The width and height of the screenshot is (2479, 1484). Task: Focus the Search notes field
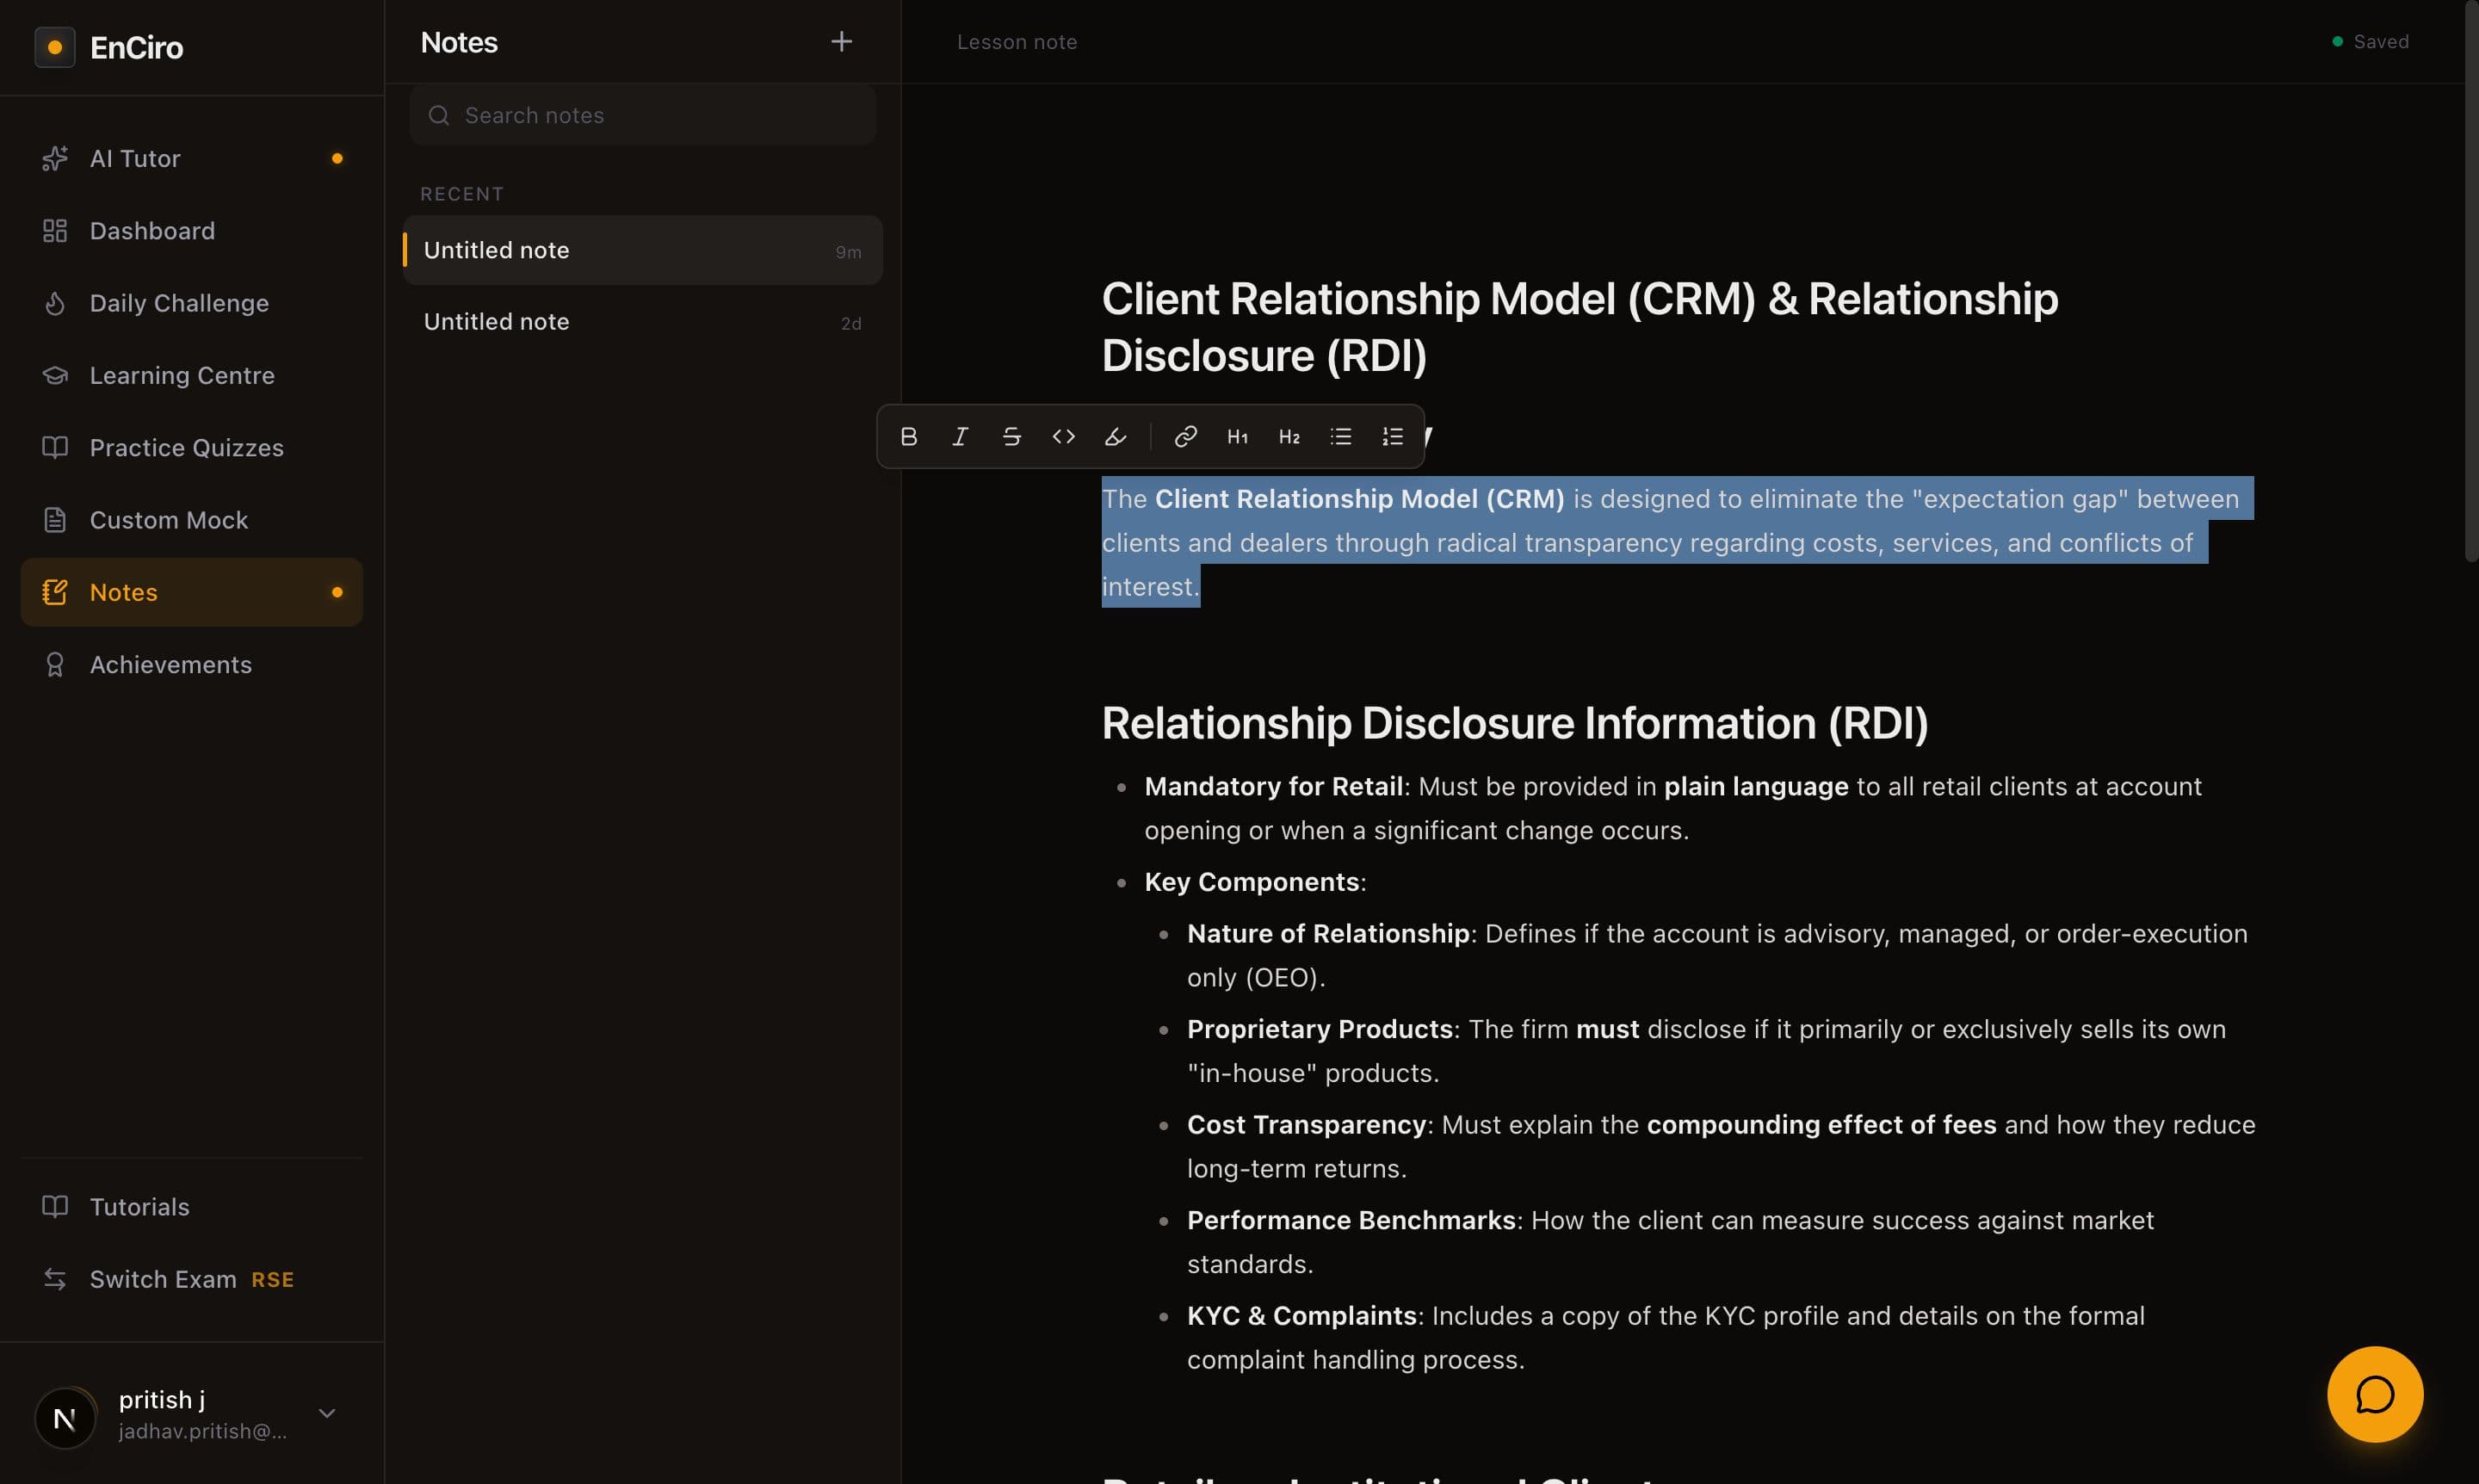pyautogui.click(x=642, y=115)
